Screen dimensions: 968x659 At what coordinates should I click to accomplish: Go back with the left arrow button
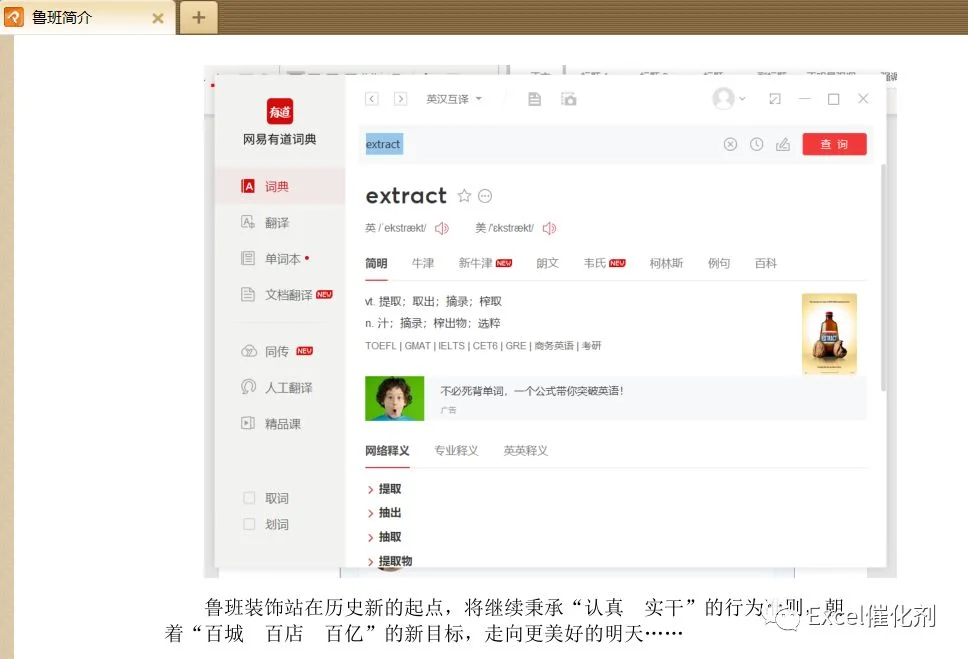372,99
